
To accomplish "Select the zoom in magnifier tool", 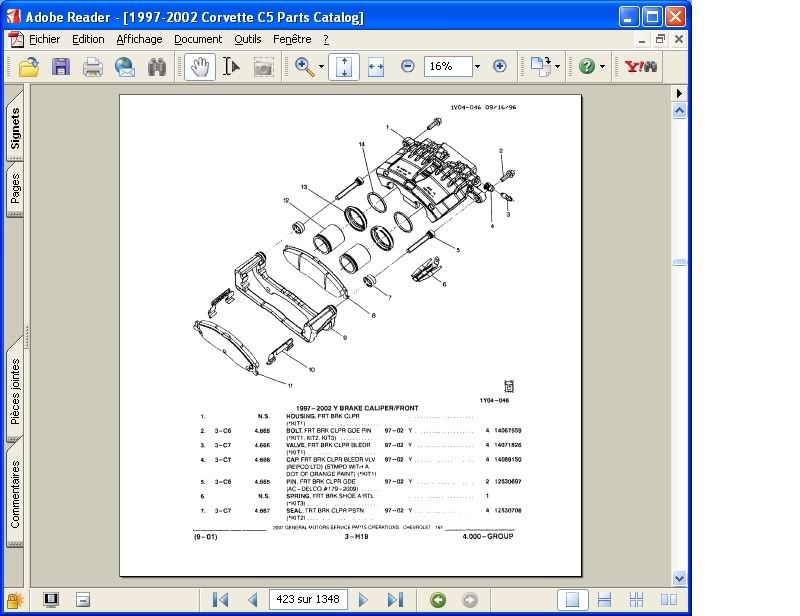I will pyautogui.click(x=305, y=67).
